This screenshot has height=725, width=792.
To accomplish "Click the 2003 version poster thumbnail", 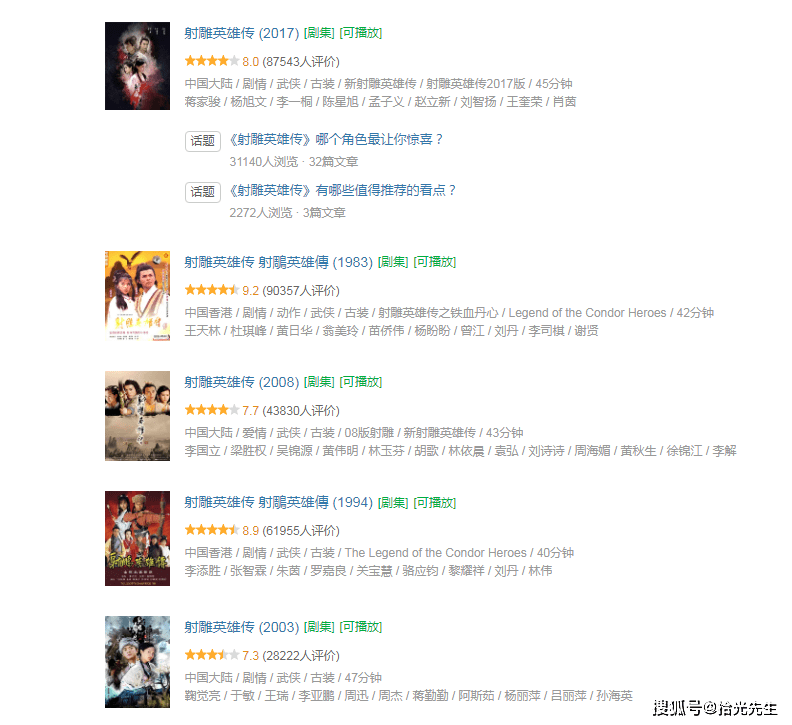I will point(137,662).
